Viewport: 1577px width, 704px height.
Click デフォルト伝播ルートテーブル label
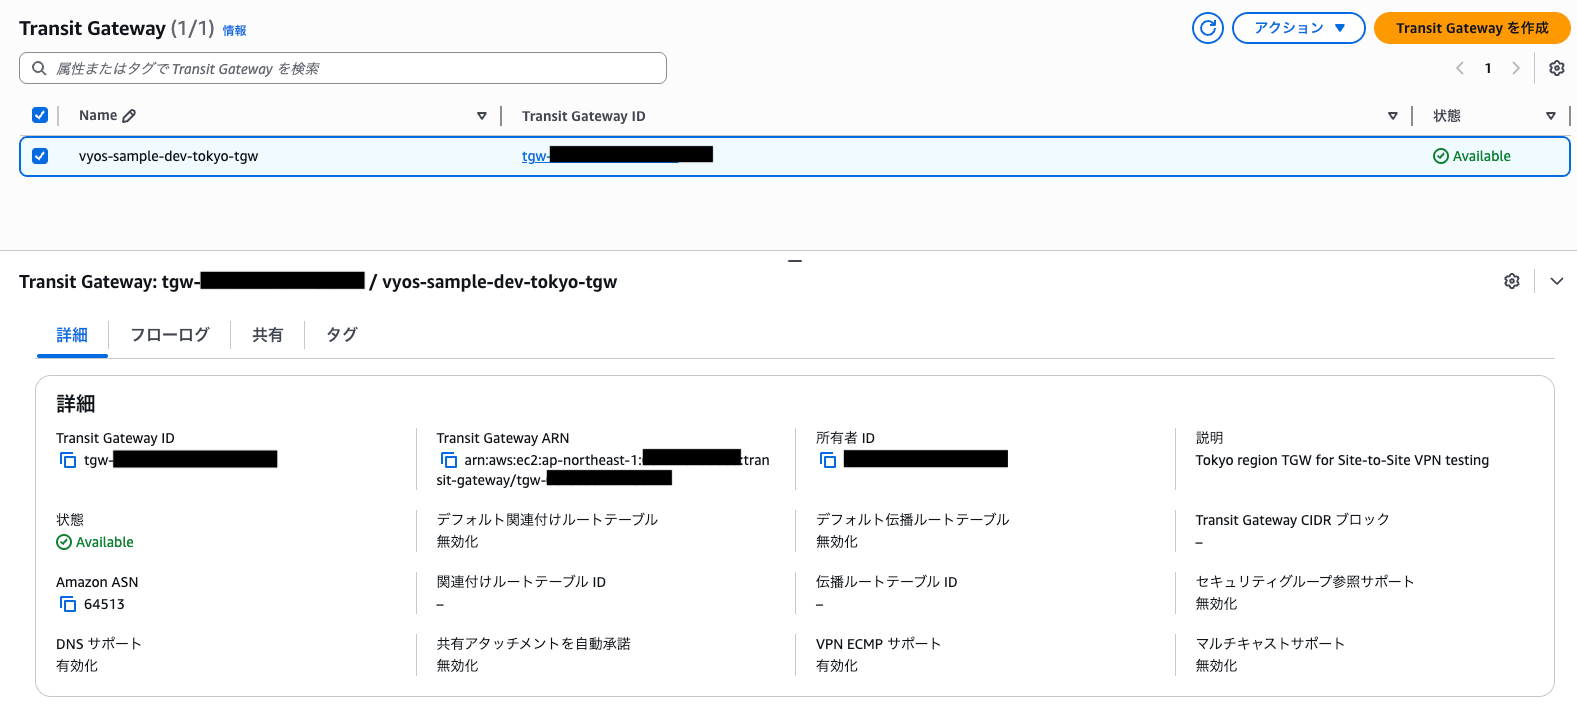tap(913, 520)
